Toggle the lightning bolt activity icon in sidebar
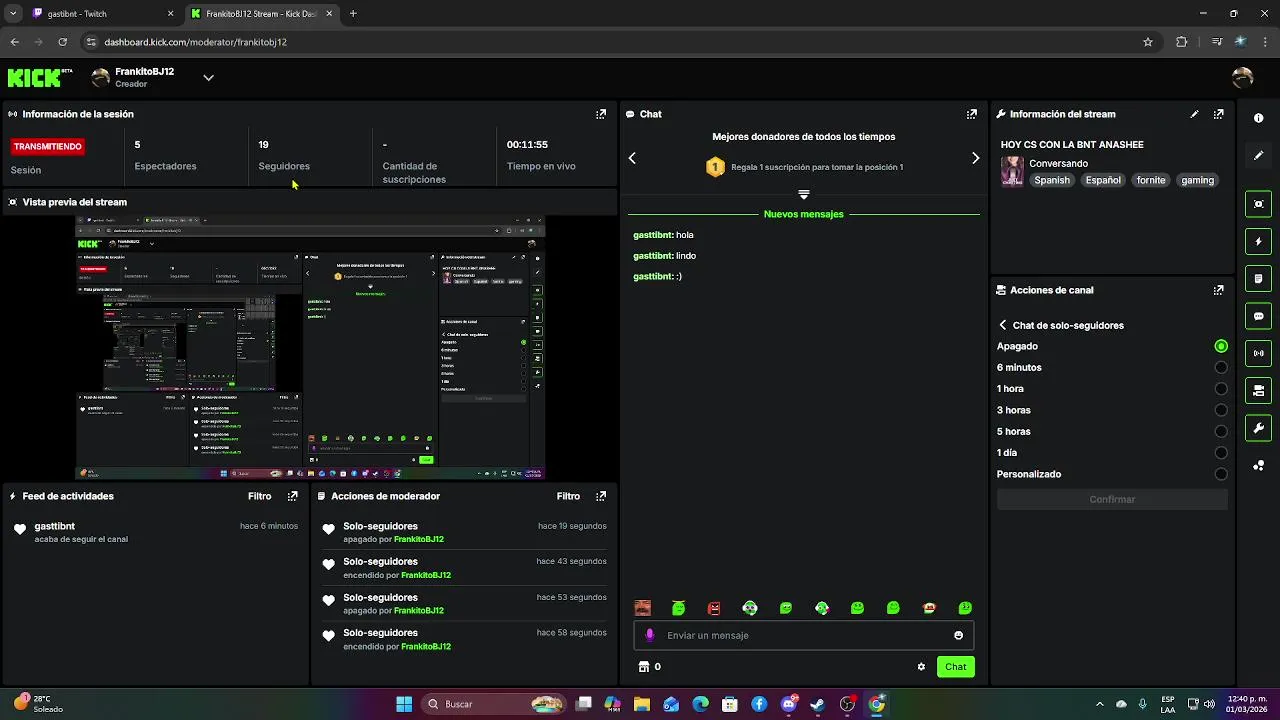This screenshot has height=720, width=1280. [x=1258, y=241]
